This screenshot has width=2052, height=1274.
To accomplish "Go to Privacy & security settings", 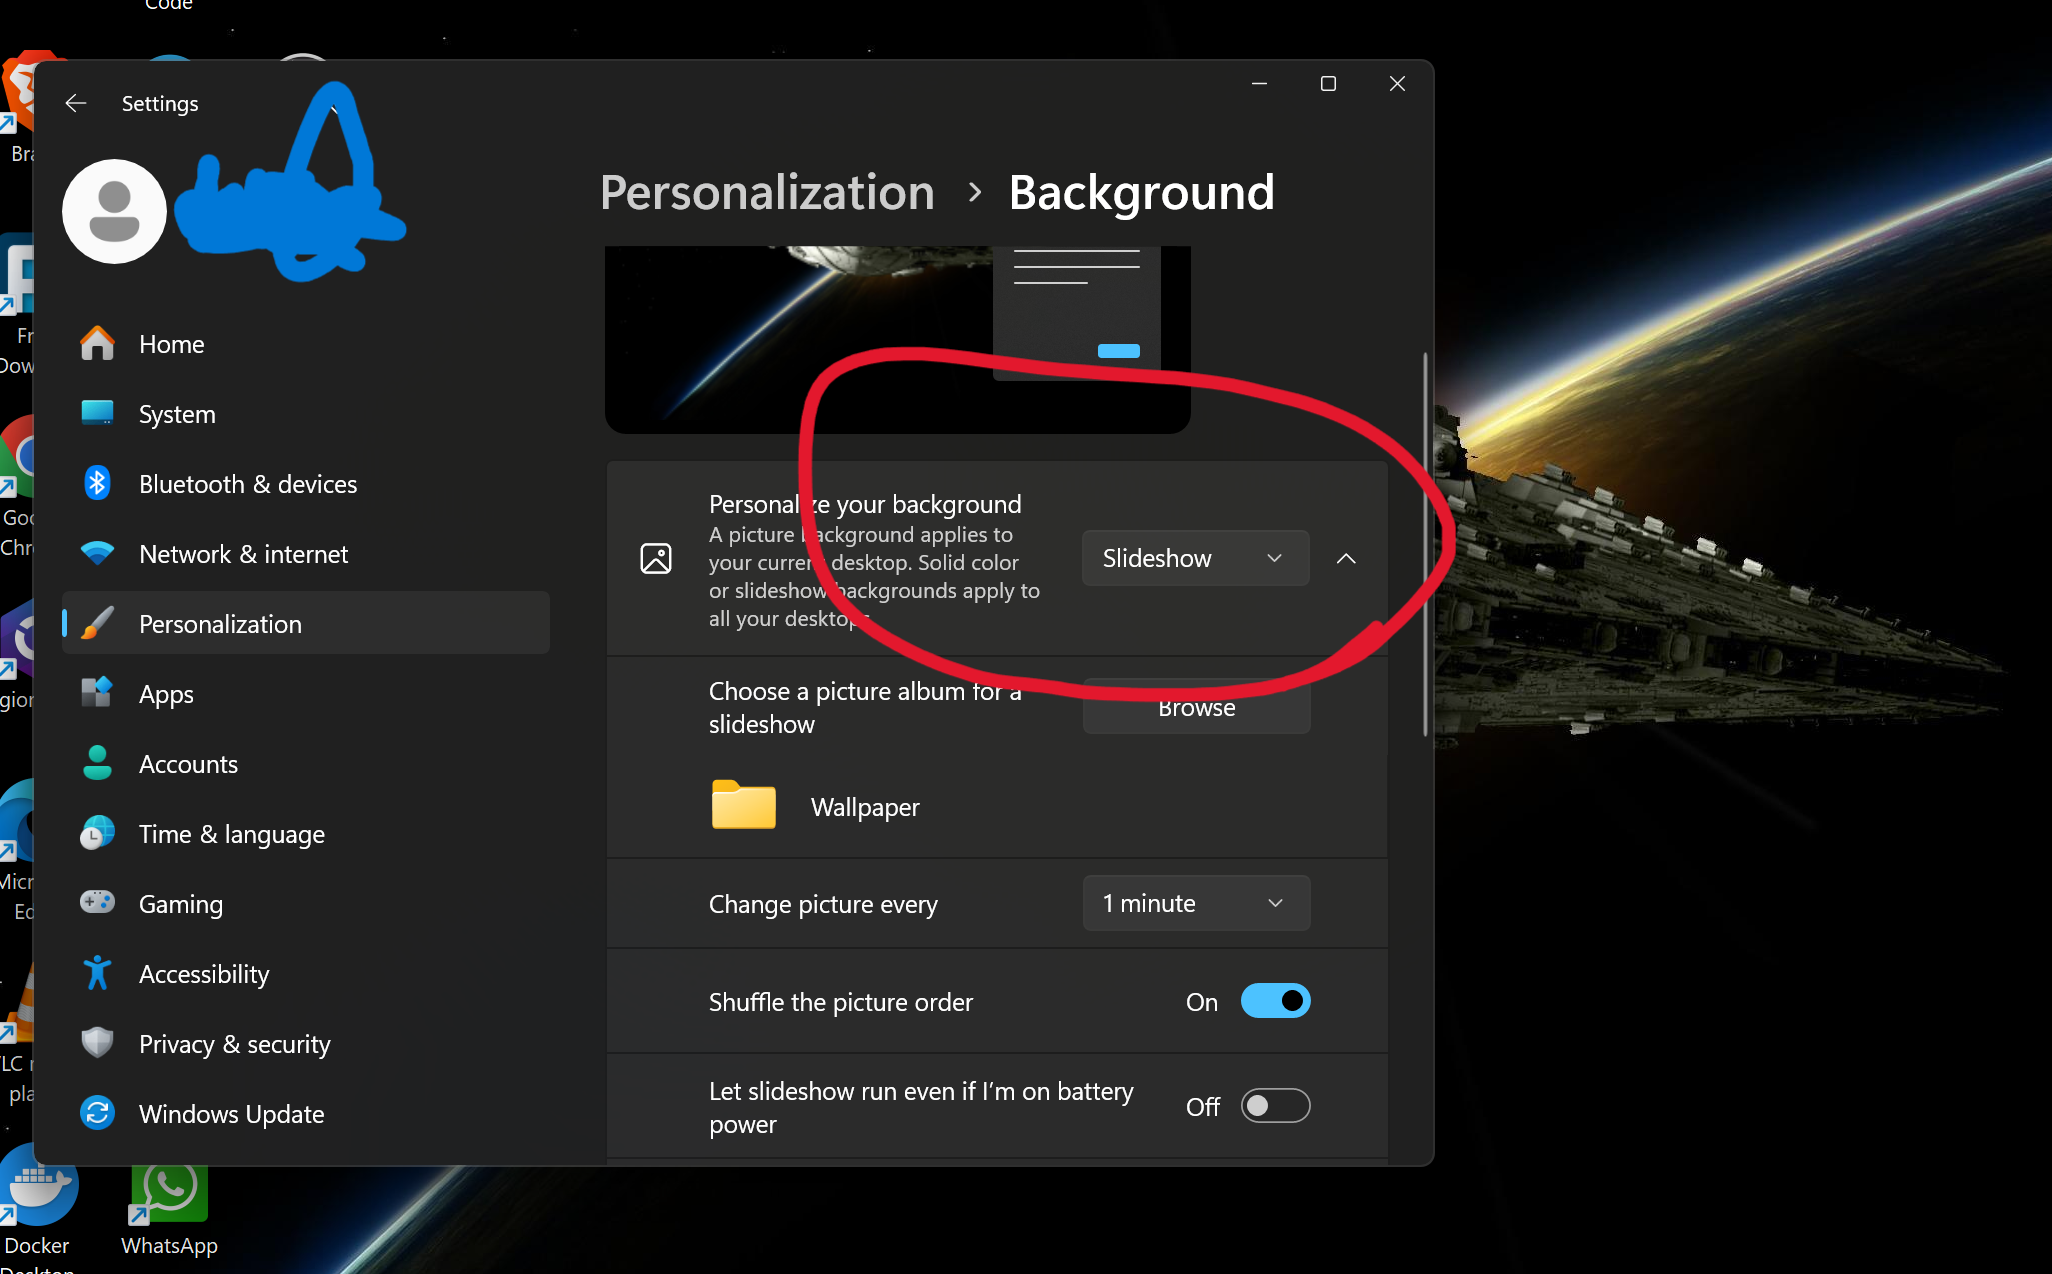I will (x=306, y=1044).
